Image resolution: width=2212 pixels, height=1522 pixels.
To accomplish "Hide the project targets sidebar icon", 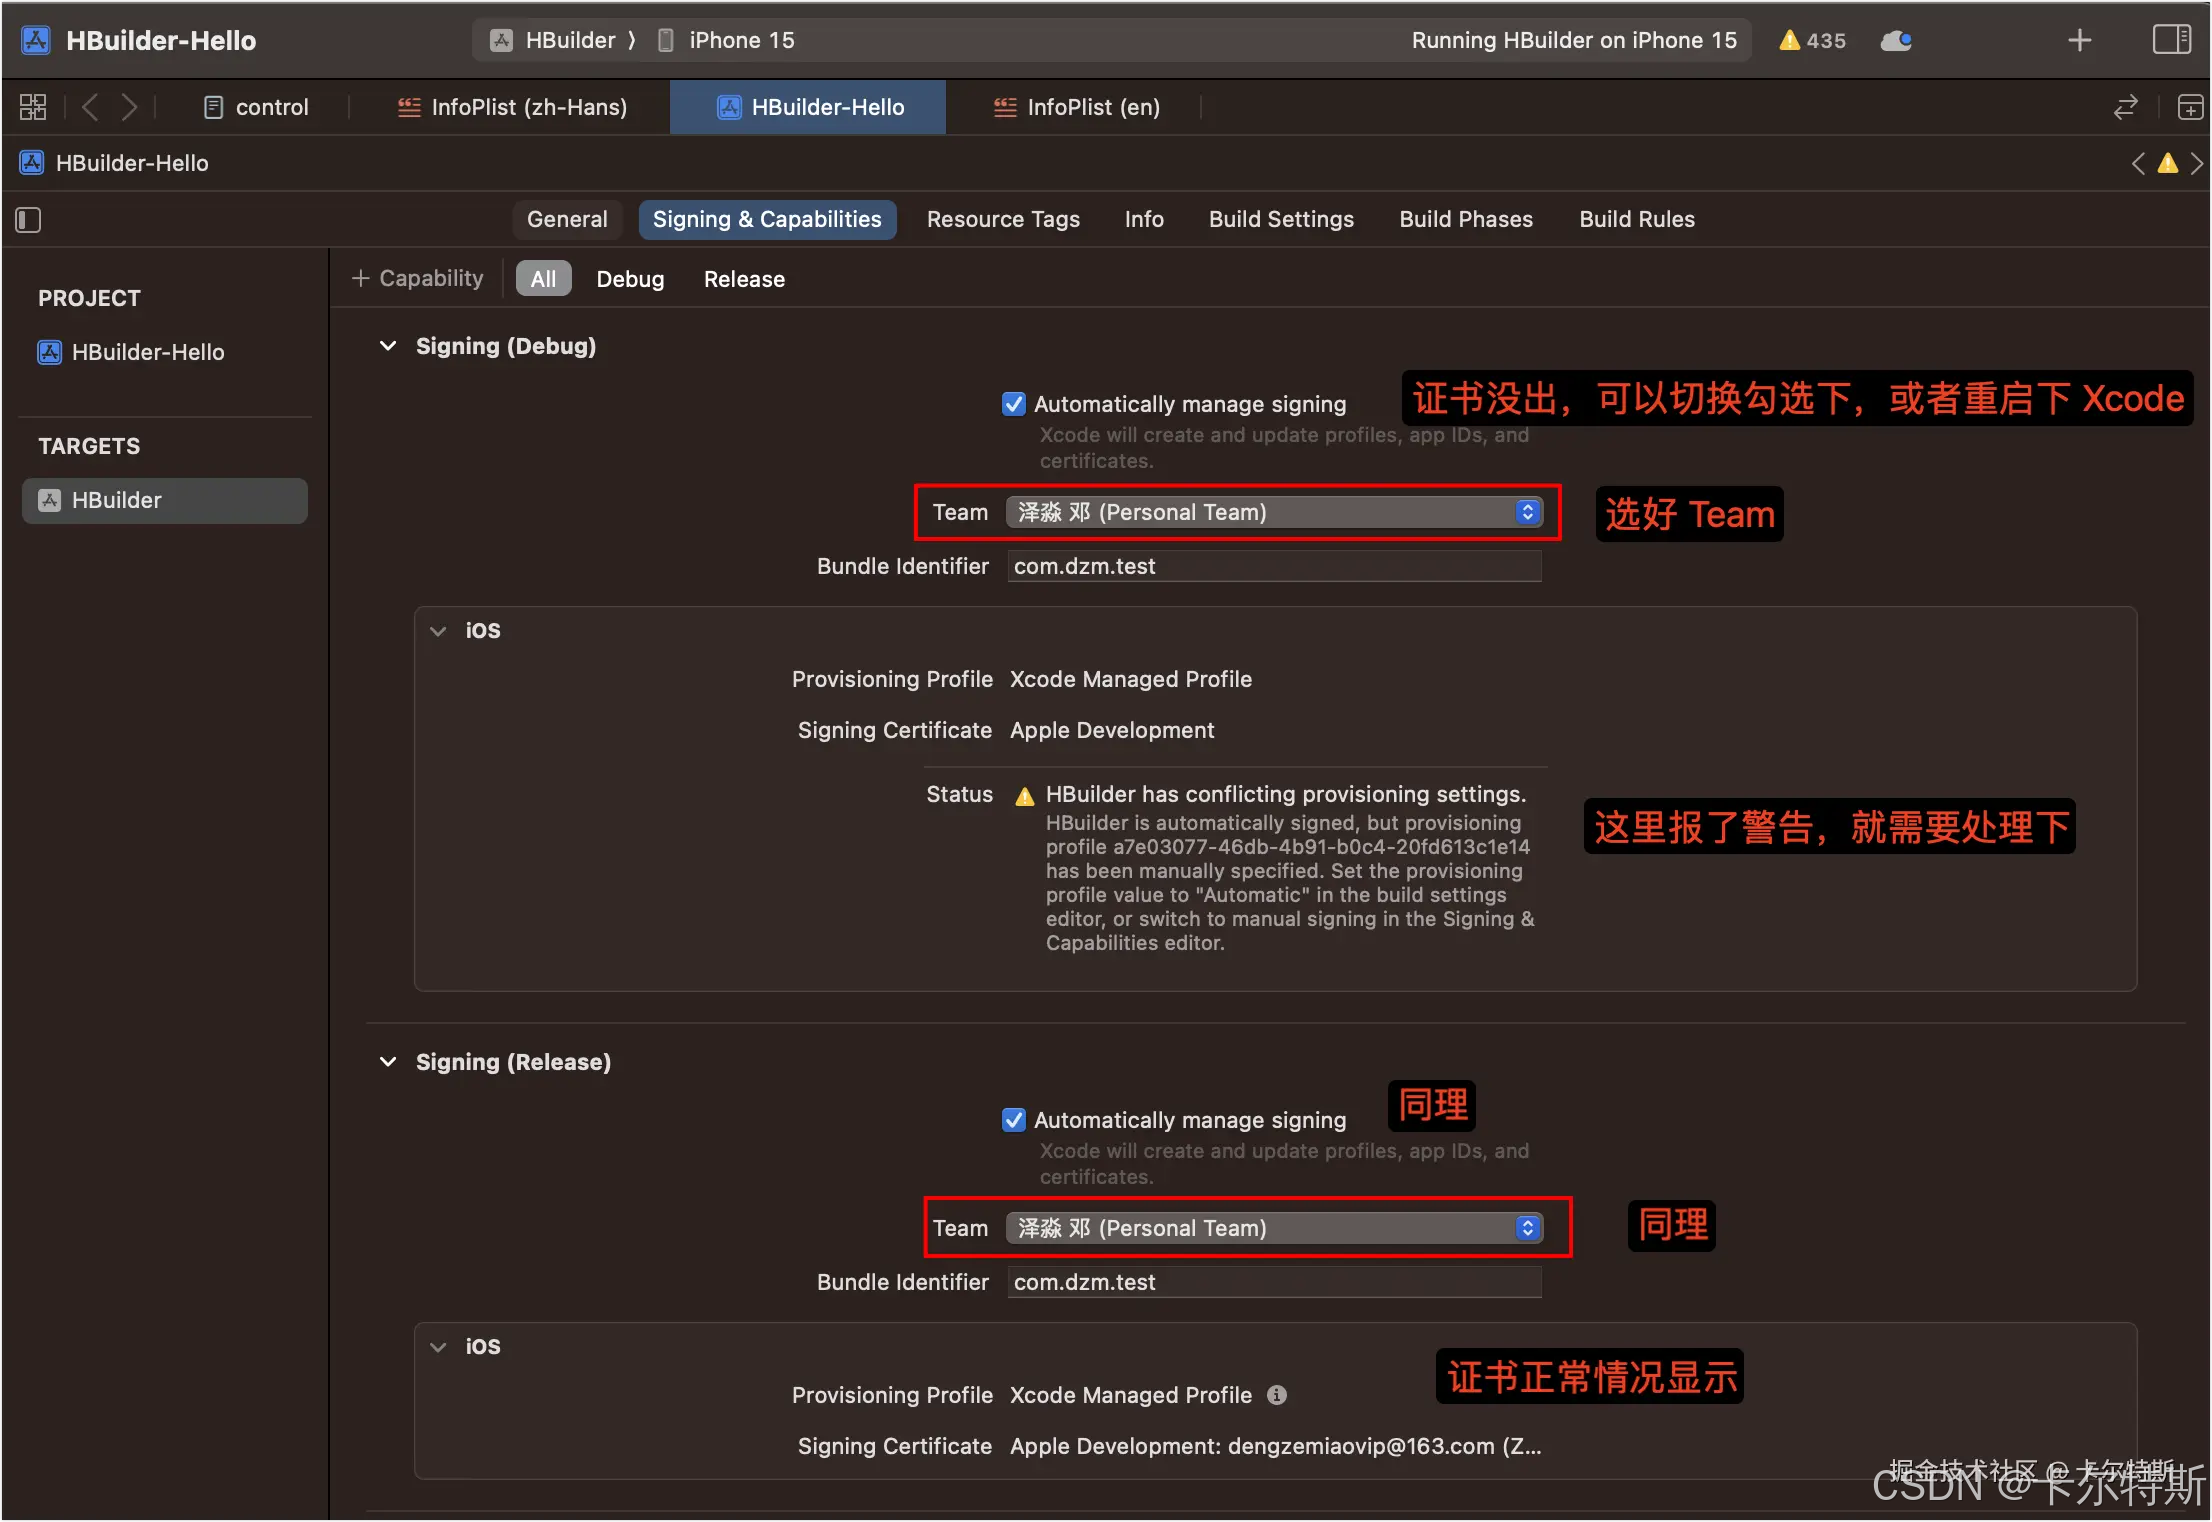I will pos(28,219).
